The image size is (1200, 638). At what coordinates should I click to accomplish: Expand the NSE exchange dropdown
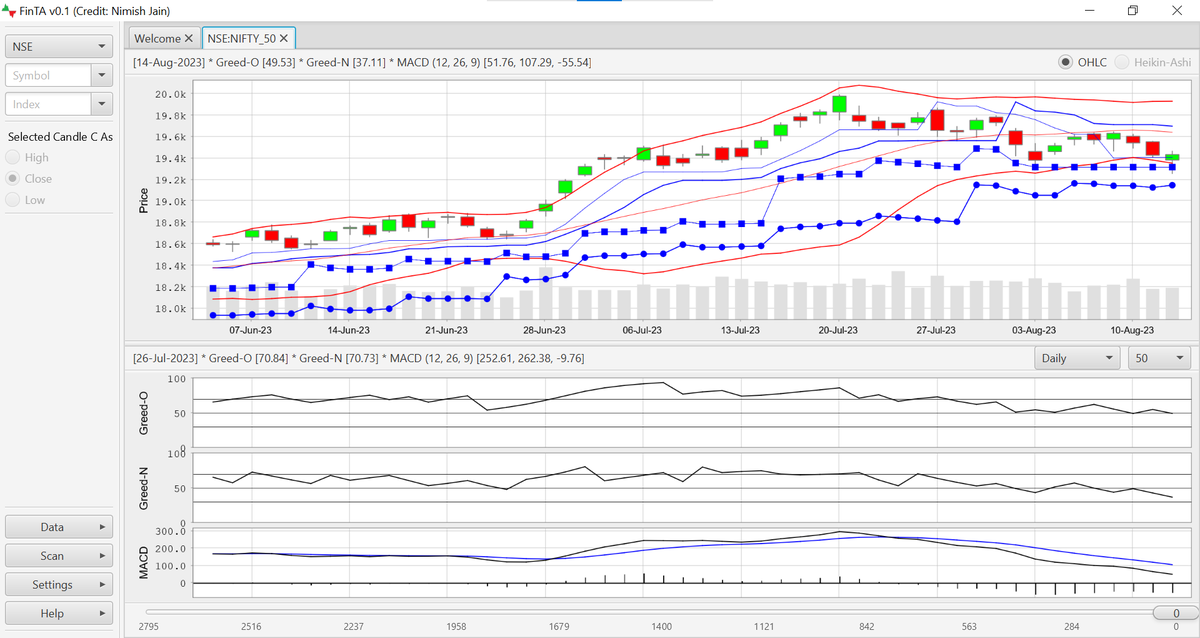click(60, 46)
